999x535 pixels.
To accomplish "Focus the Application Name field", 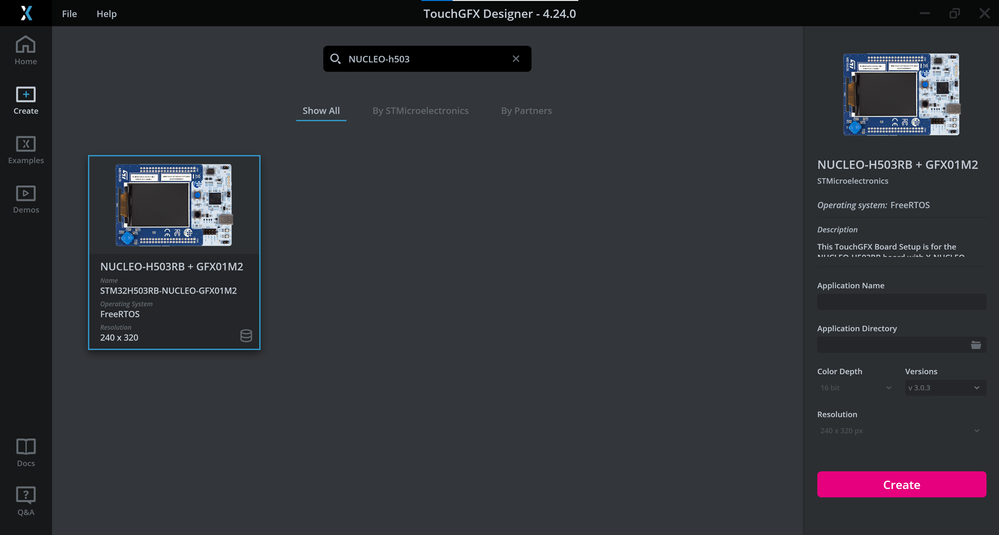I will [902, 302].
